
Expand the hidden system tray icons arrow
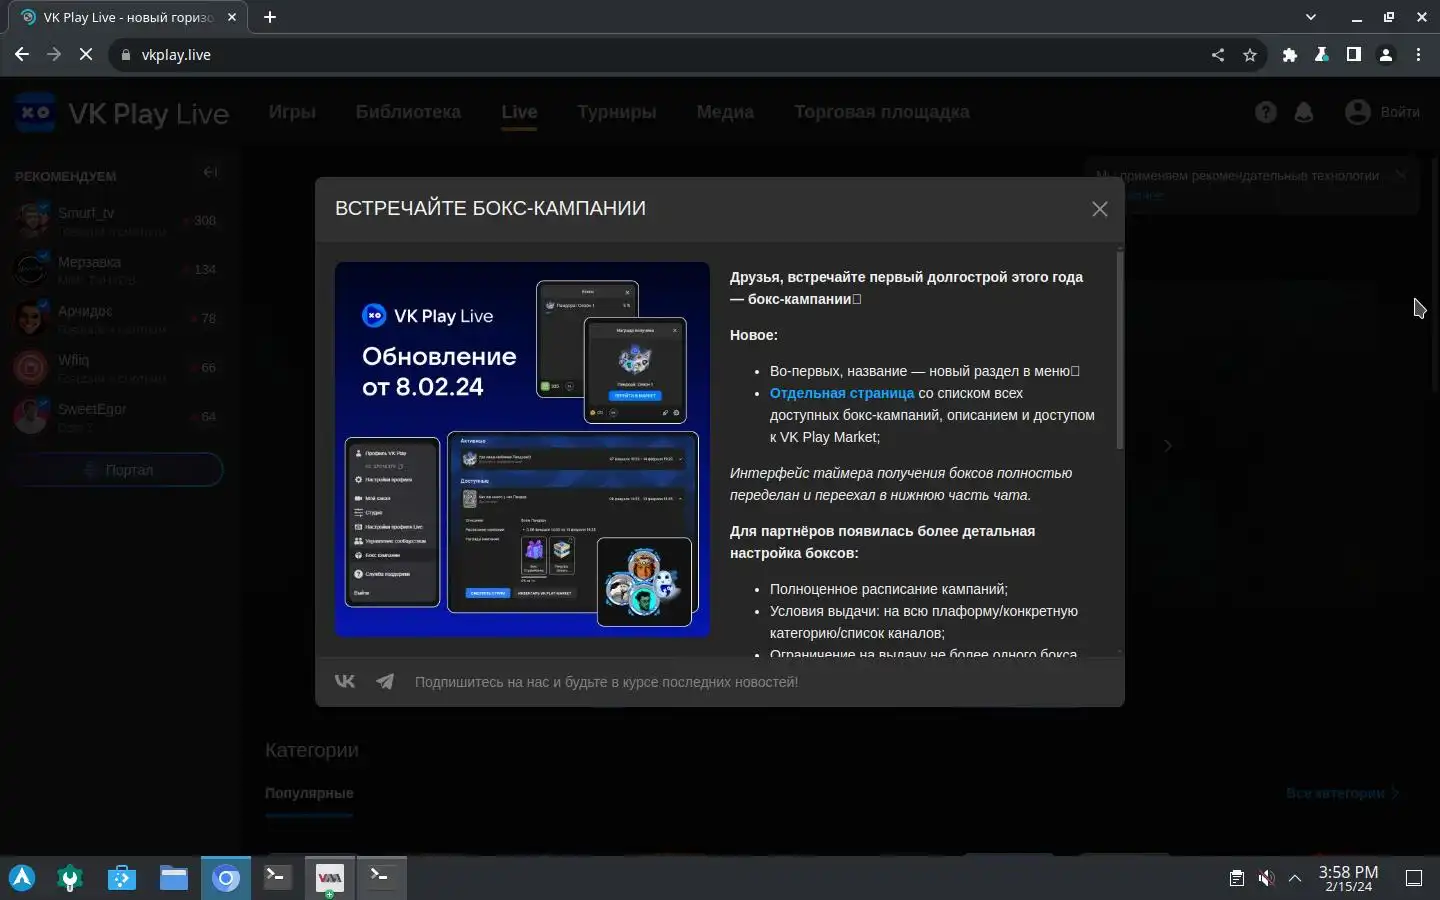[1295, 878]
